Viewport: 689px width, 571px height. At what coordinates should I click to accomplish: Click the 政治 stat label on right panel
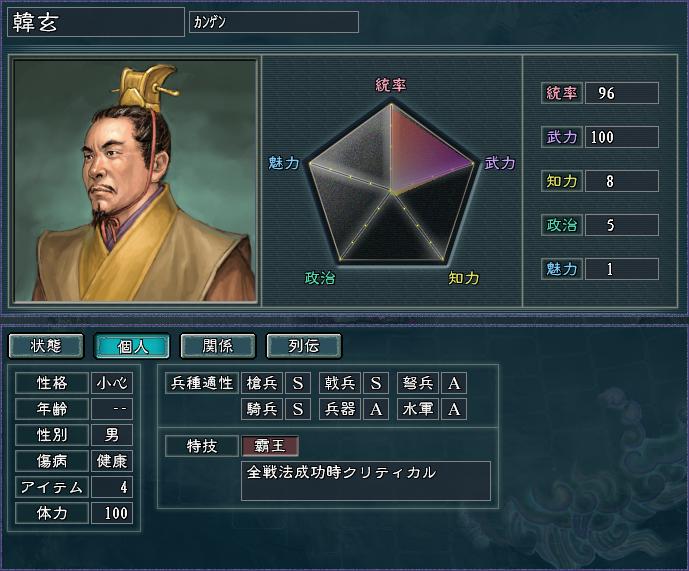562,225
